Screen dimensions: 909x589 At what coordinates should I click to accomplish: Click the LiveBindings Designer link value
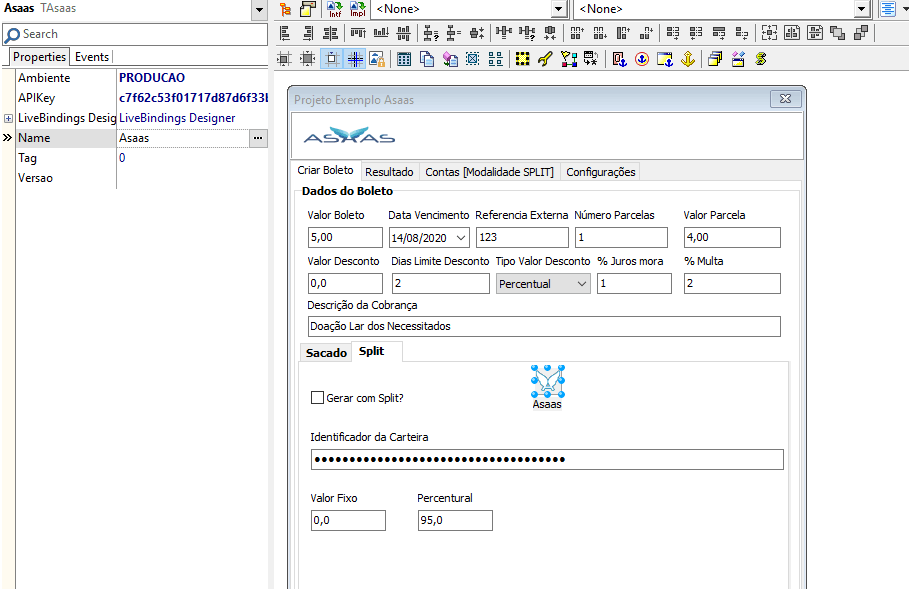(x=177, y=118)
